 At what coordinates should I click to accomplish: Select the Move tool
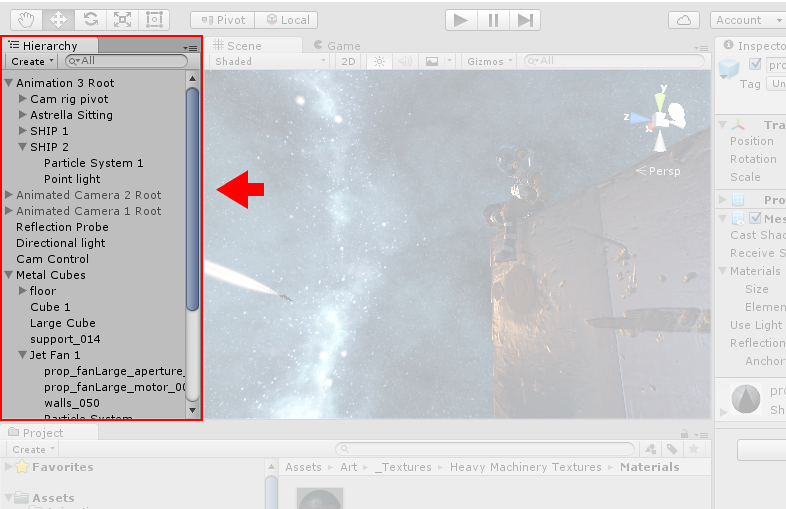58,20
